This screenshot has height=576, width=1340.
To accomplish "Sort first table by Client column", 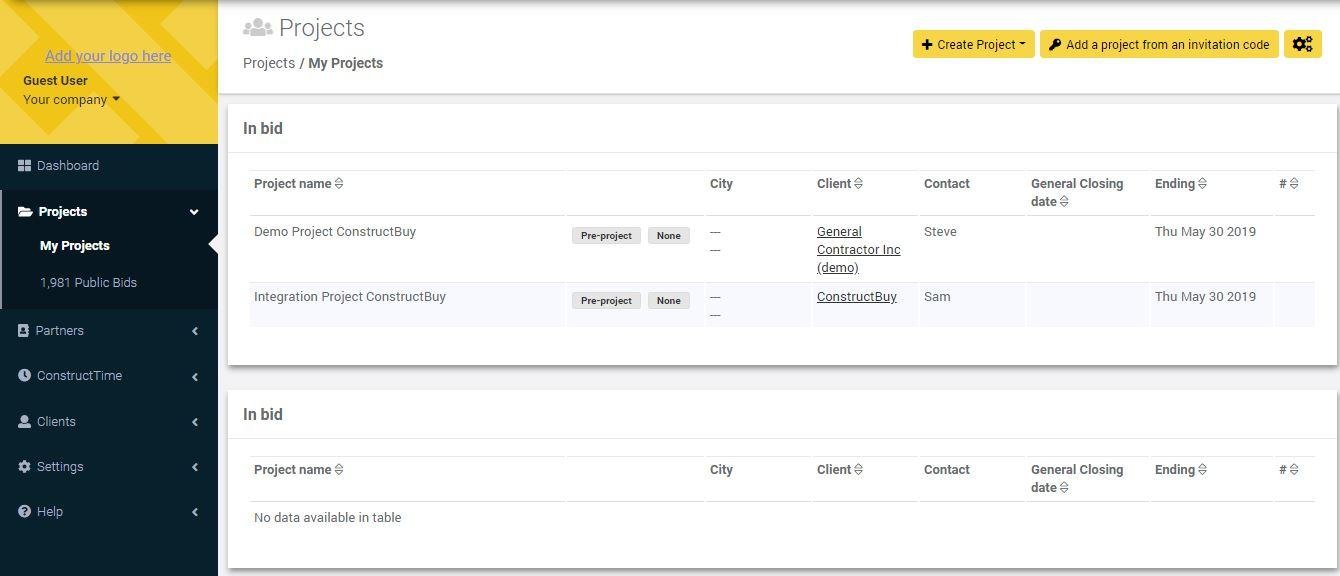I will (858, 184).
